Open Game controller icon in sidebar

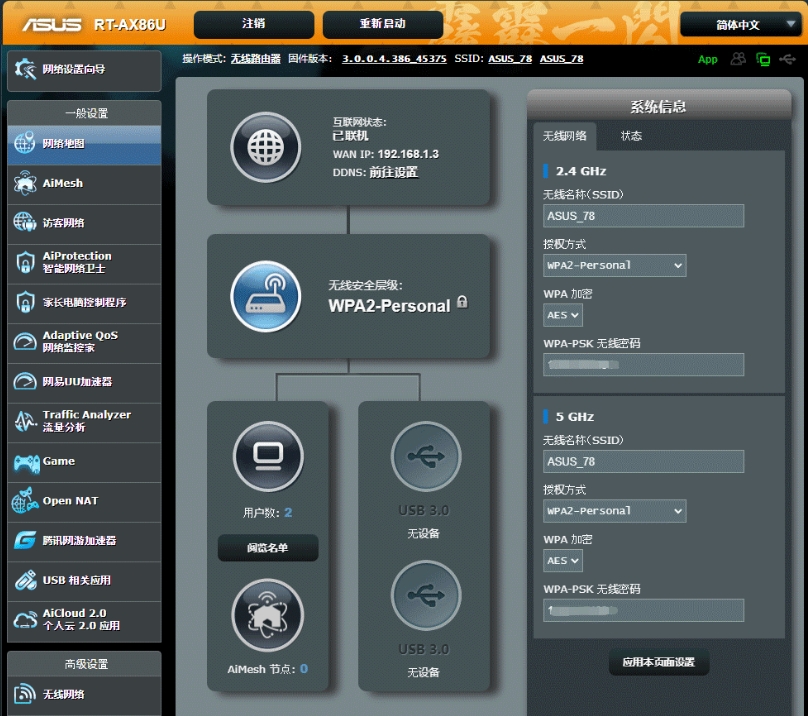[x=26, y=462]
